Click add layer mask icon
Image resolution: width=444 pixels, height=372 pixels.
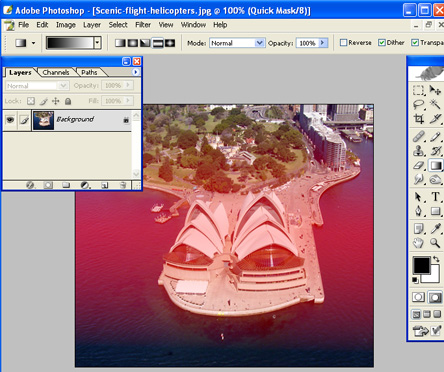click(x=48, y=185)
